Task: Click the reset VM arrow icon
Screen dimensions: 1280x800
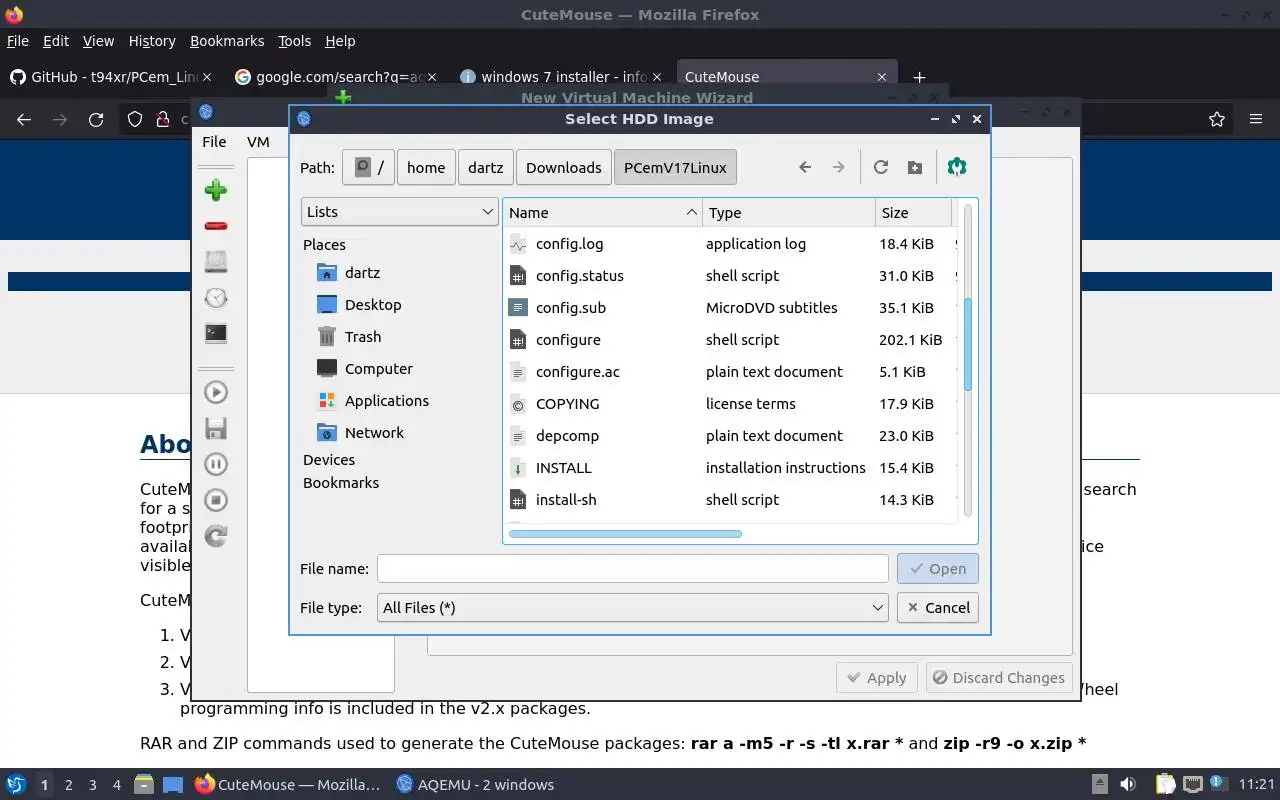Action: click(x=216, y=536)
